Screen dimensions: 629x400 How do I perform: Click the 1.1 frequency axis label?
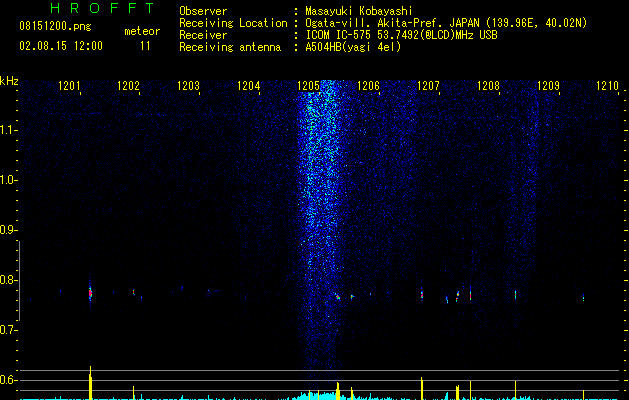(x=8, y=130)
